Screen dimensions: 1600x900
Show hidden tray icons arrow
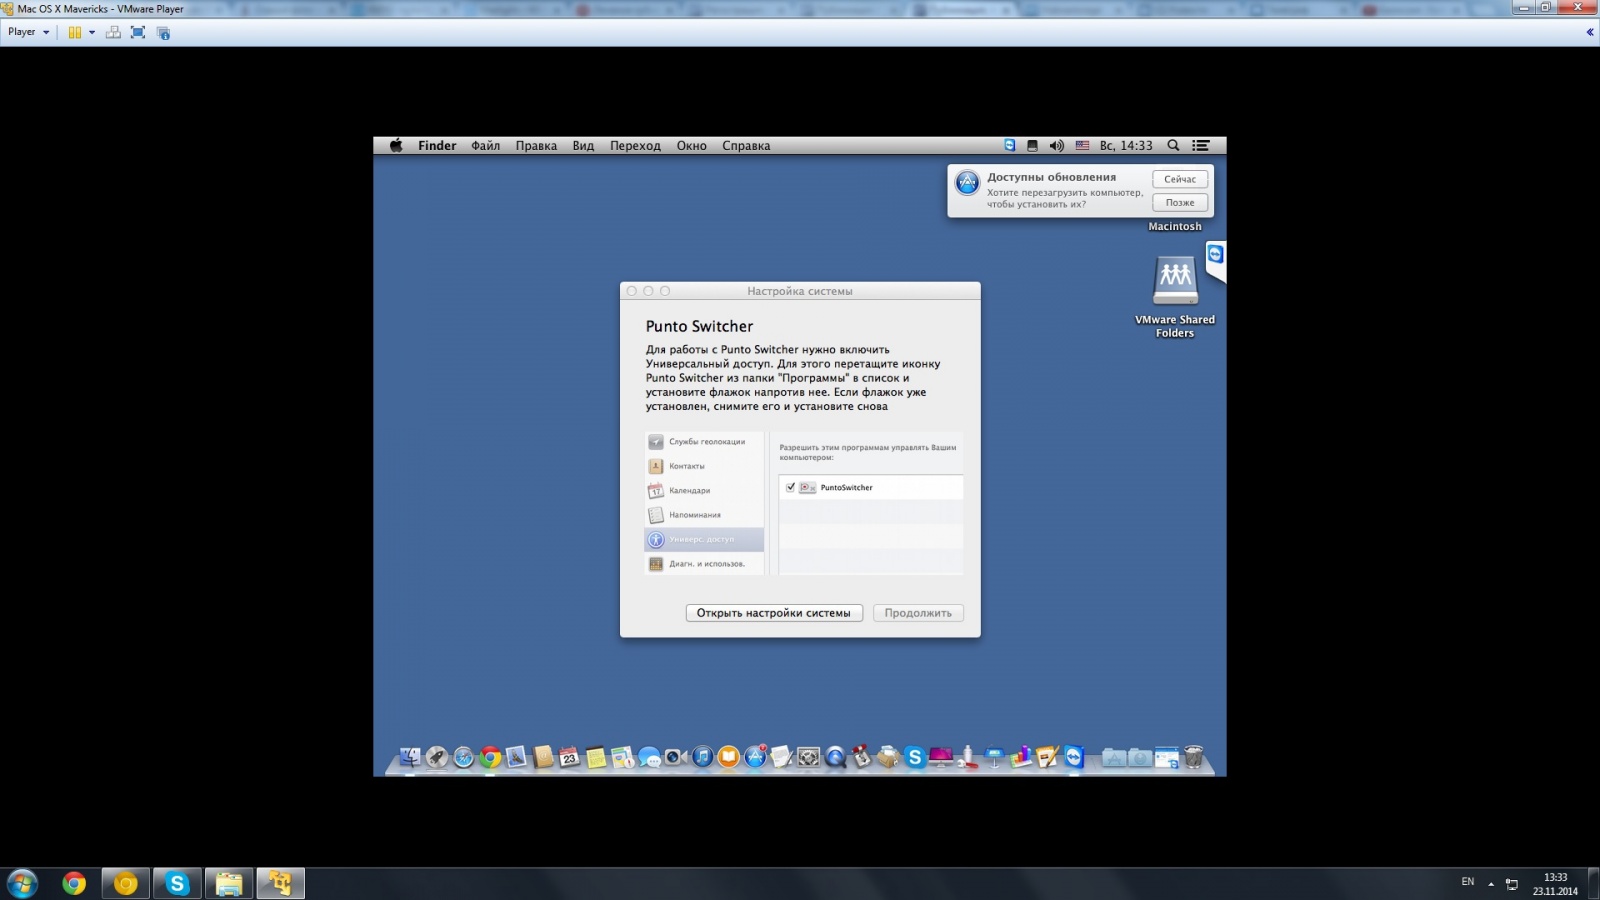pyautogui.click(x=1491, y=884)
